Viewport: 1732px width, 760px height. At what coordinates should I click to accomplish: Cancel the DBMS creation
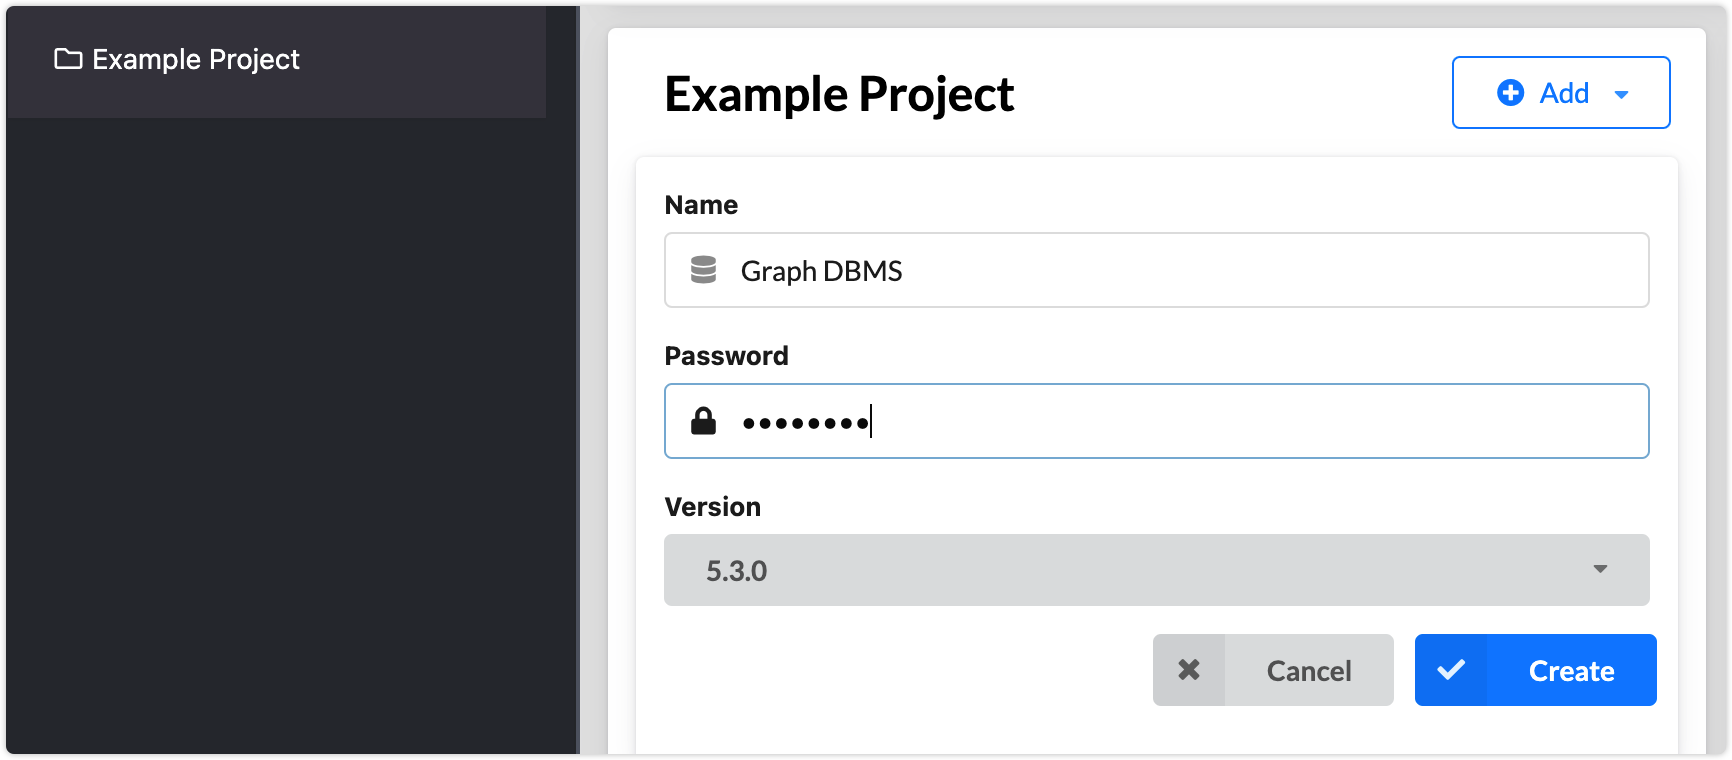point(1308,671)
